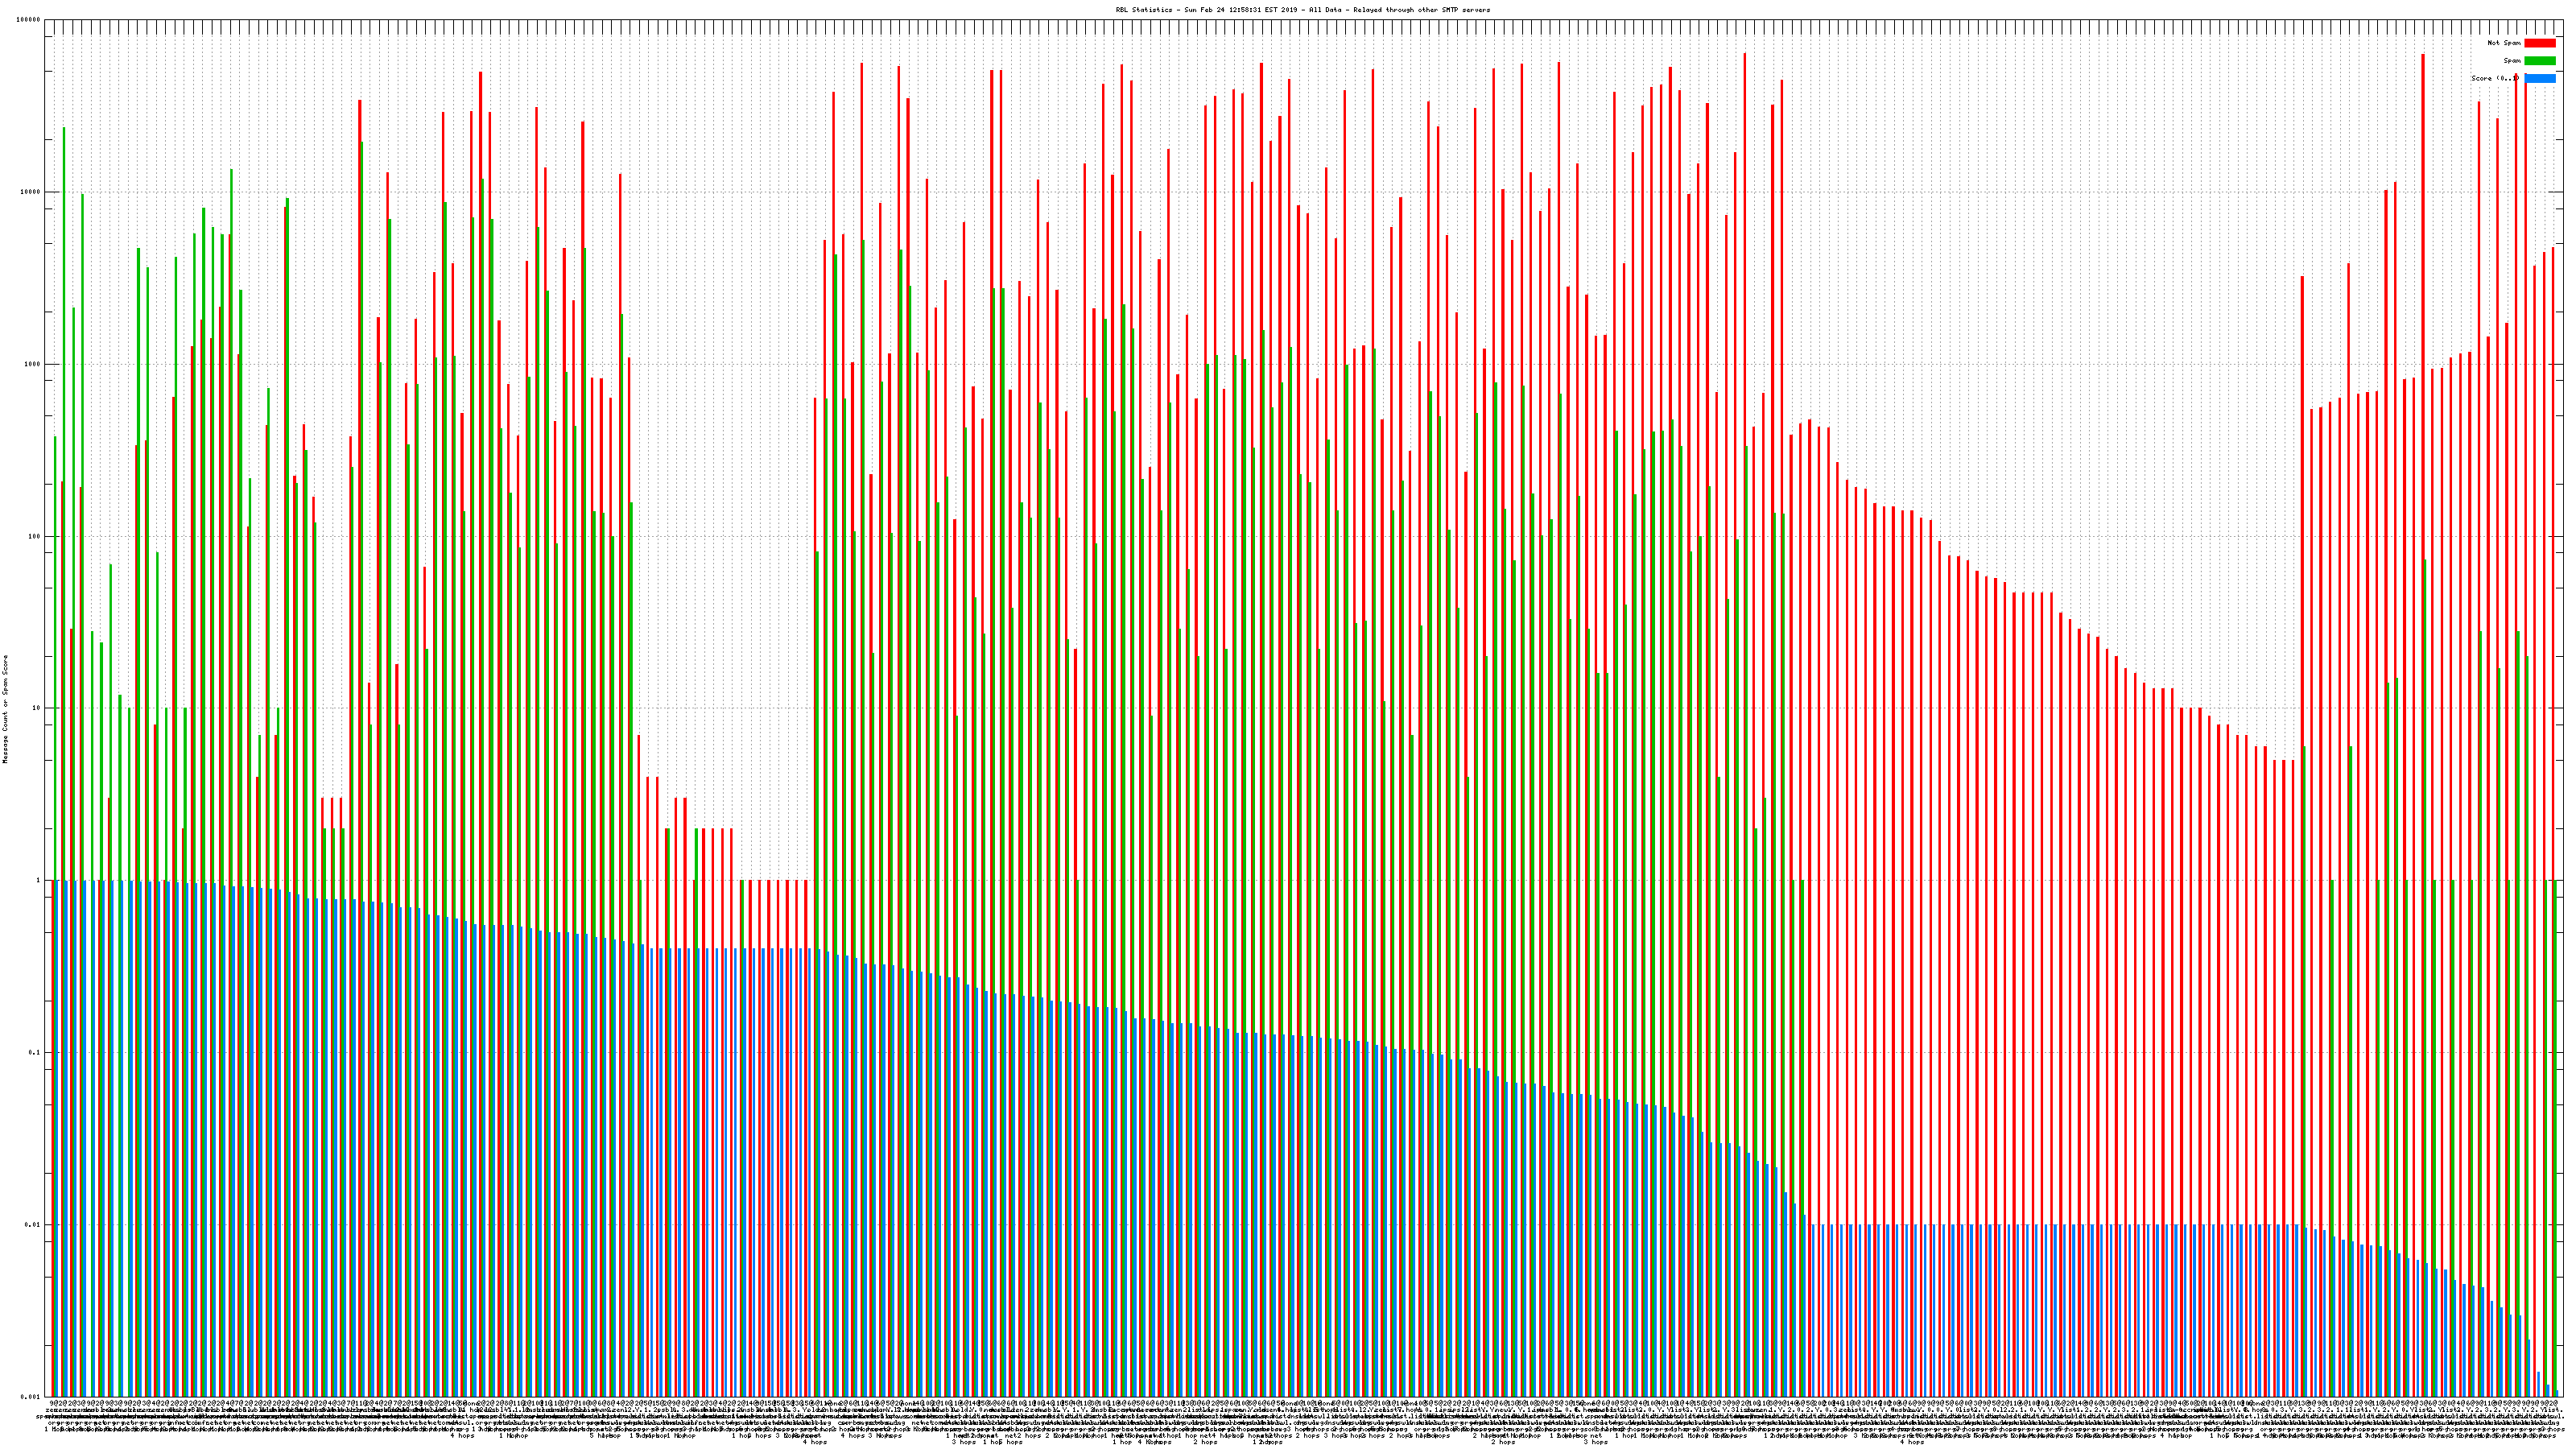This screenshot has height=1449, width=2576.
Task: Click the 10000 y-axis tick label
Action: [31, 192]
